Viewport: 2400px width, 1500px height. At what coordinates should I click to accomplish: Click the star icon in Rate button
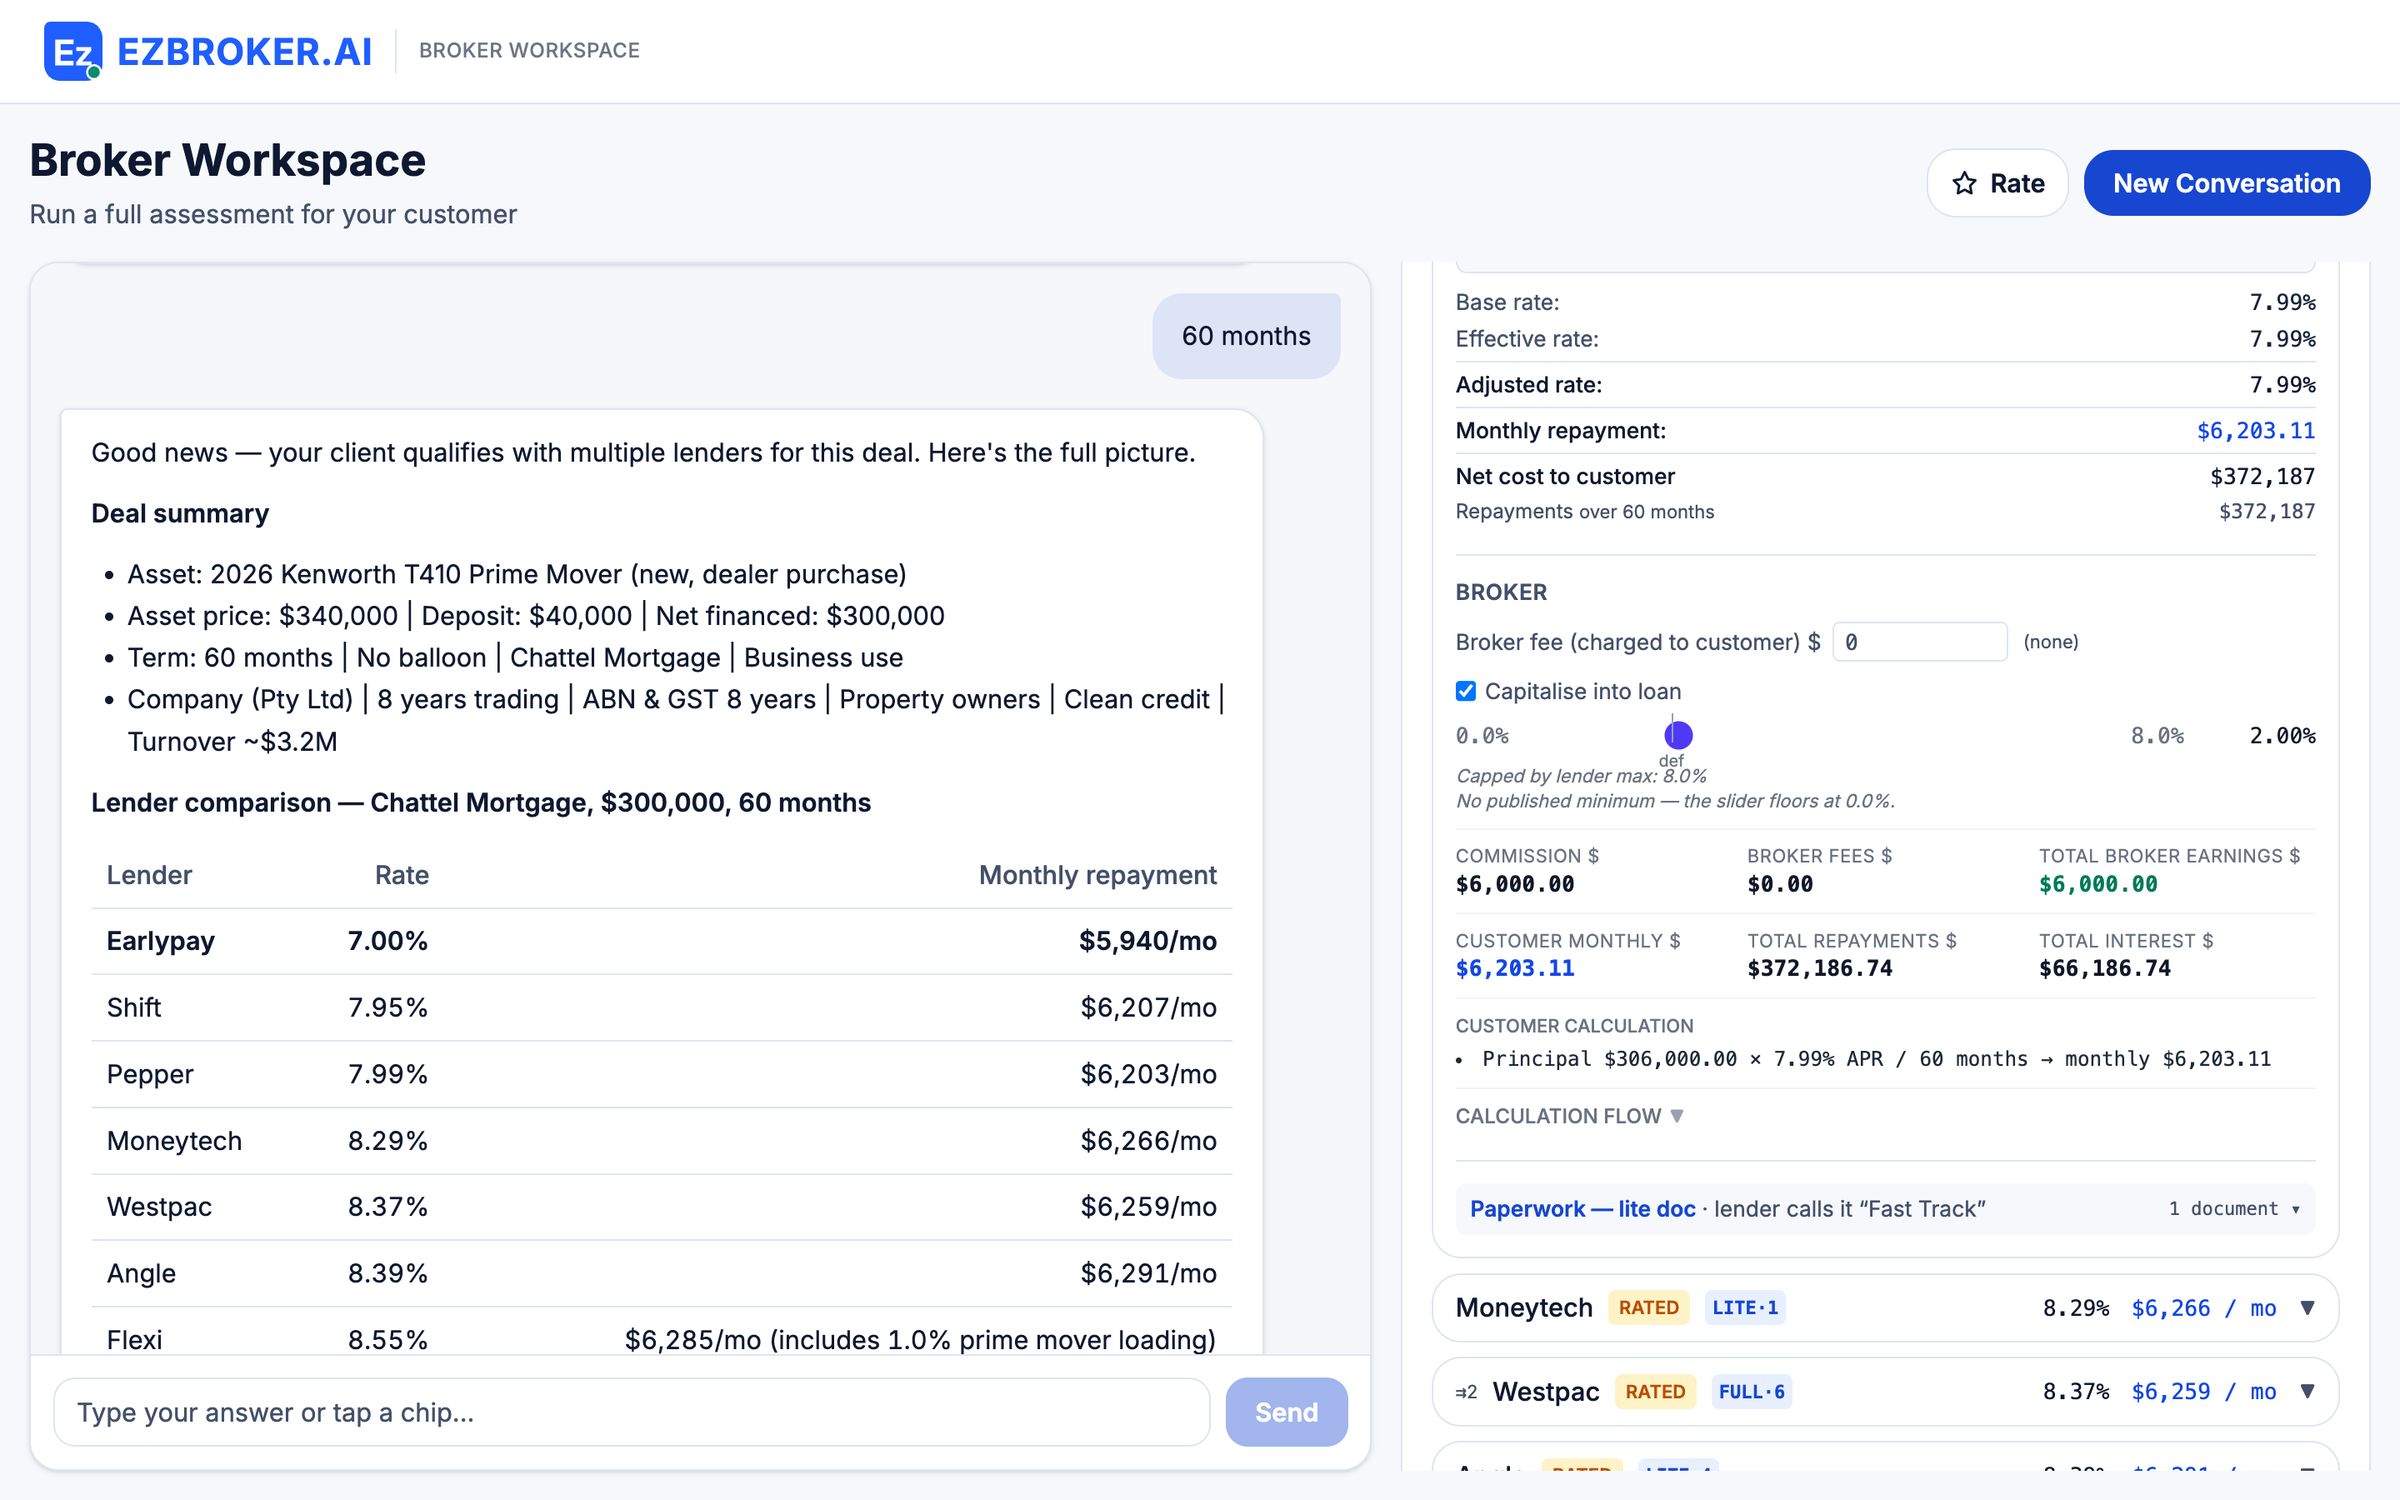(x=1964, y=183)
